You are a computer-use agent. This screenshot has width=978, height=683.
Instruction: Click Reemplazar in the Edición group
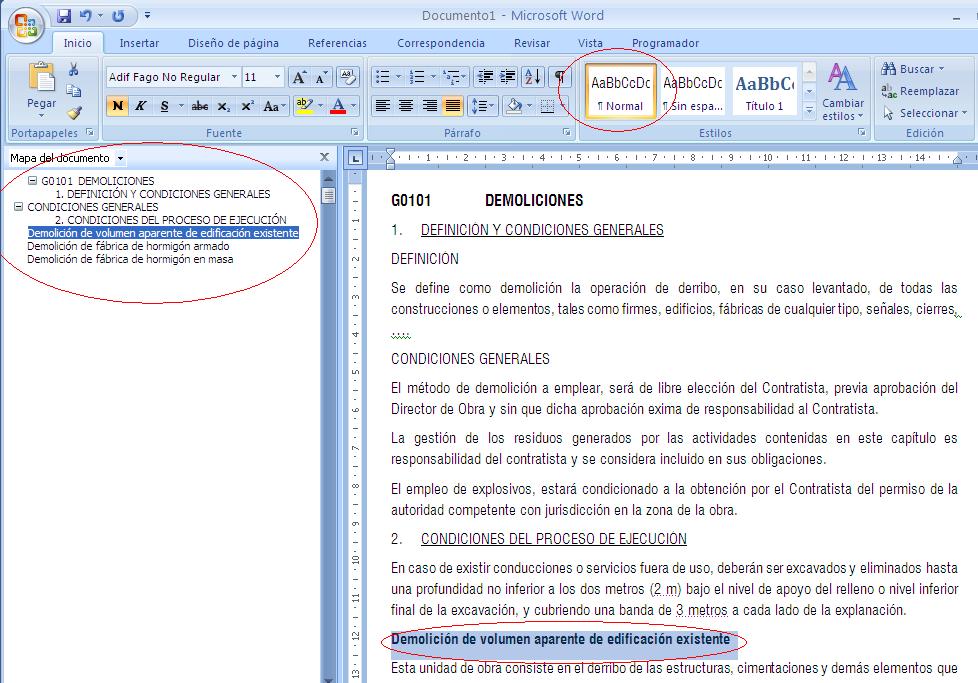(920, 91)
